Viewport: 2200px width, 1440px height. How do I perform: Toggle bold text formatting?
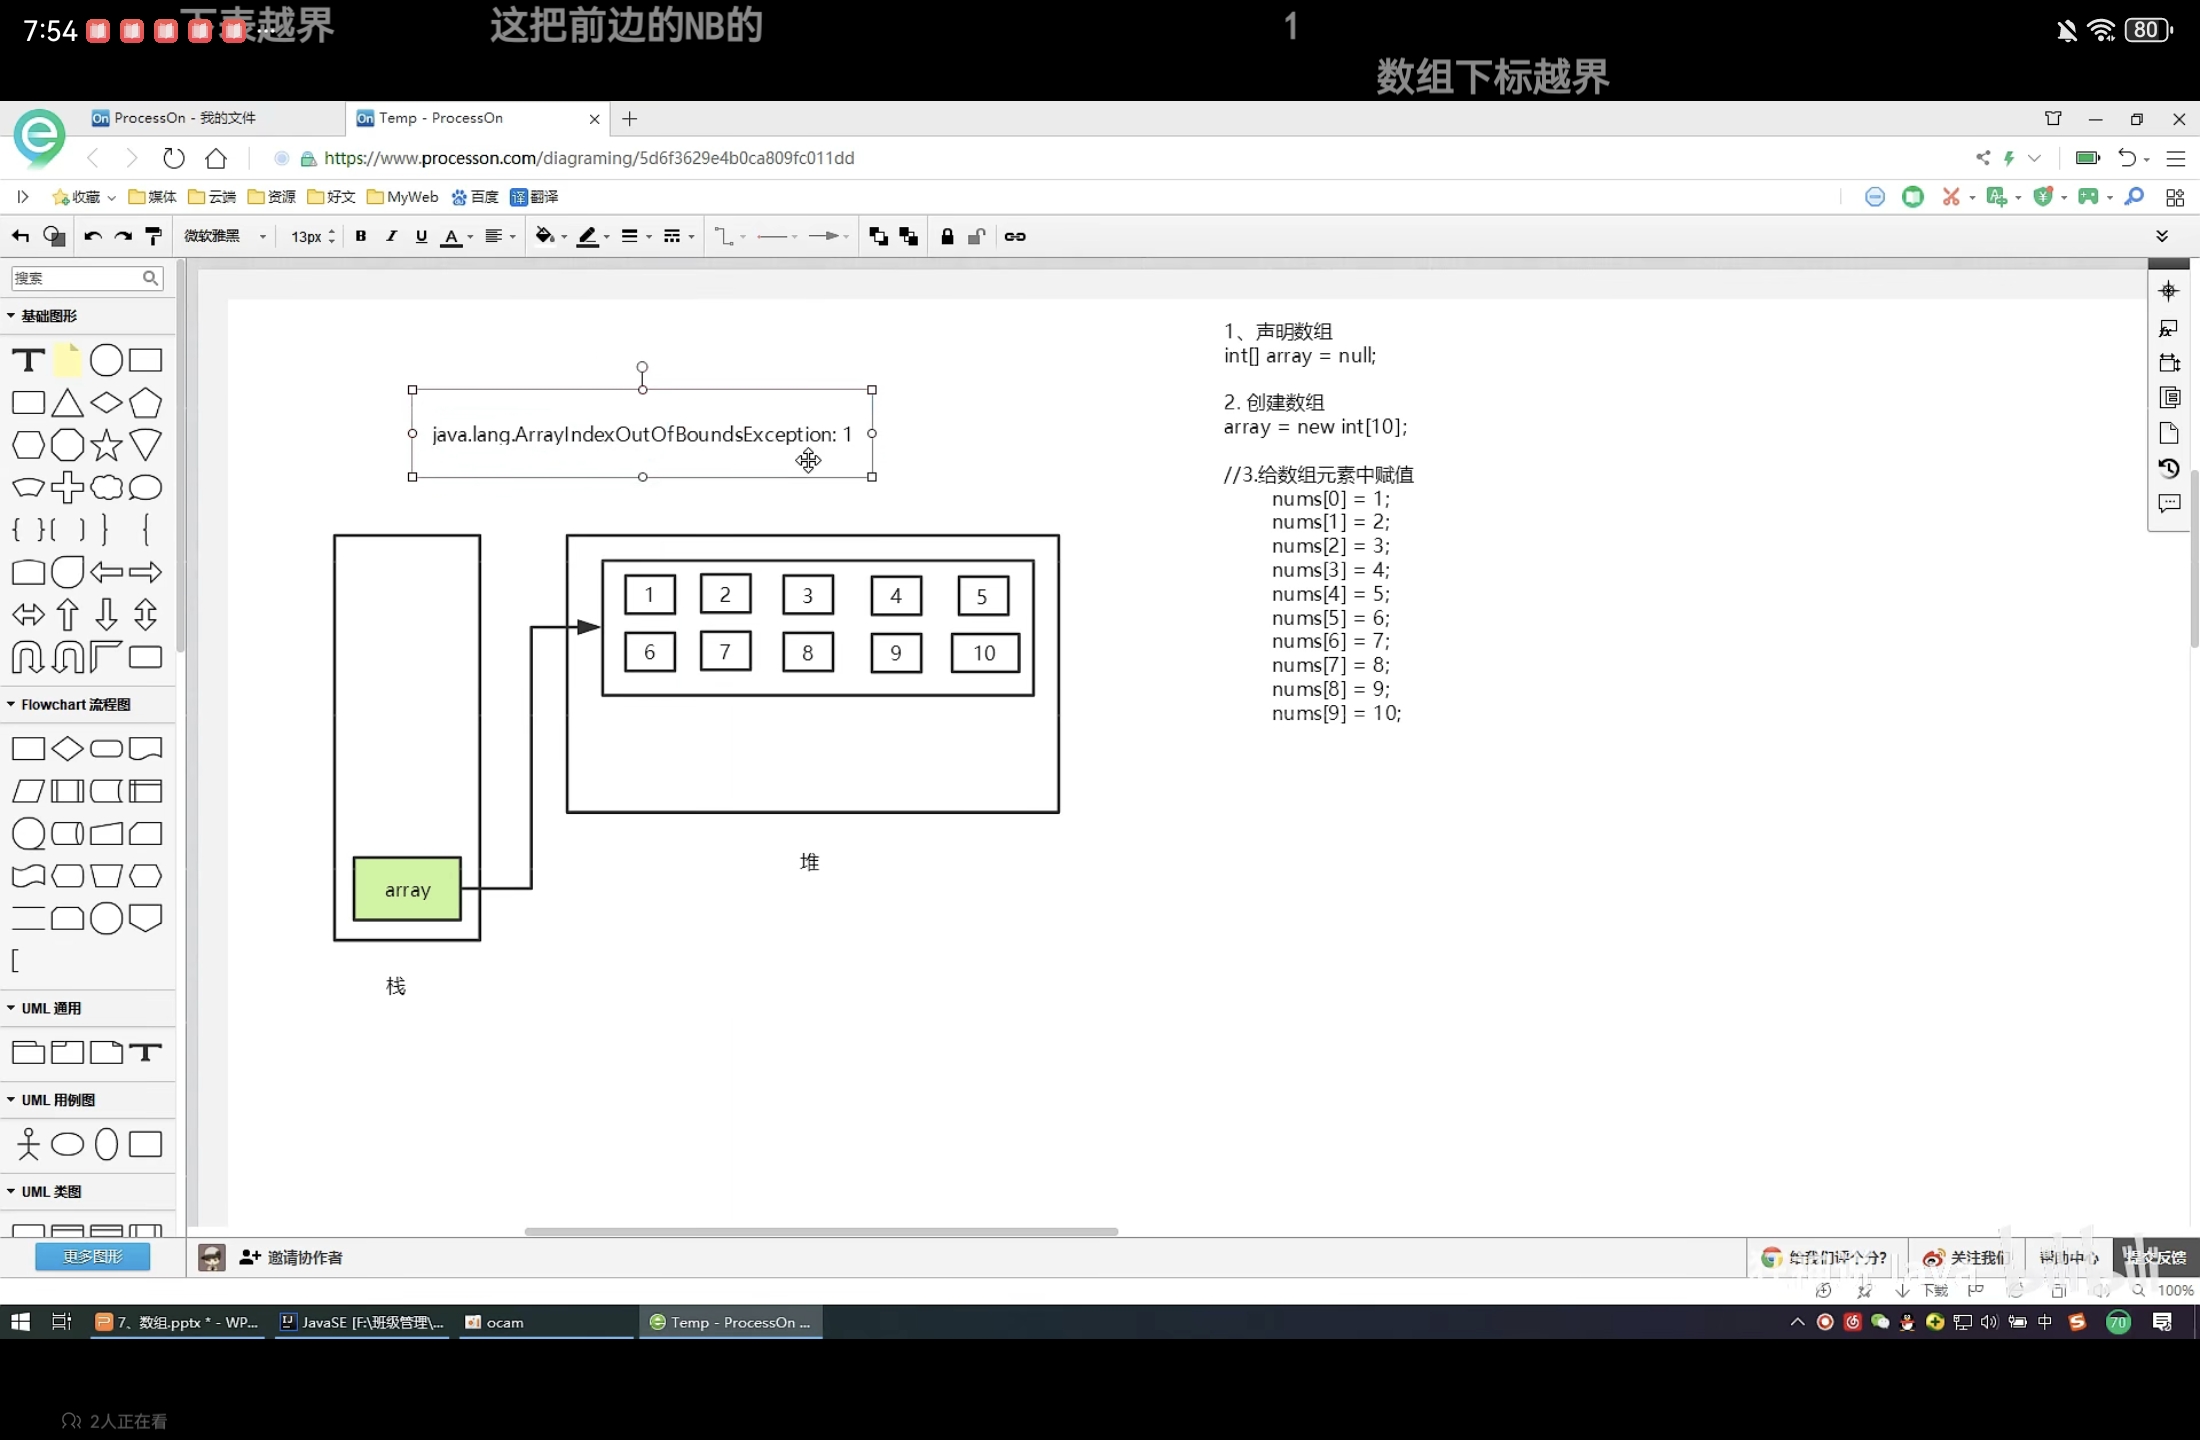(x=361, y=236)
